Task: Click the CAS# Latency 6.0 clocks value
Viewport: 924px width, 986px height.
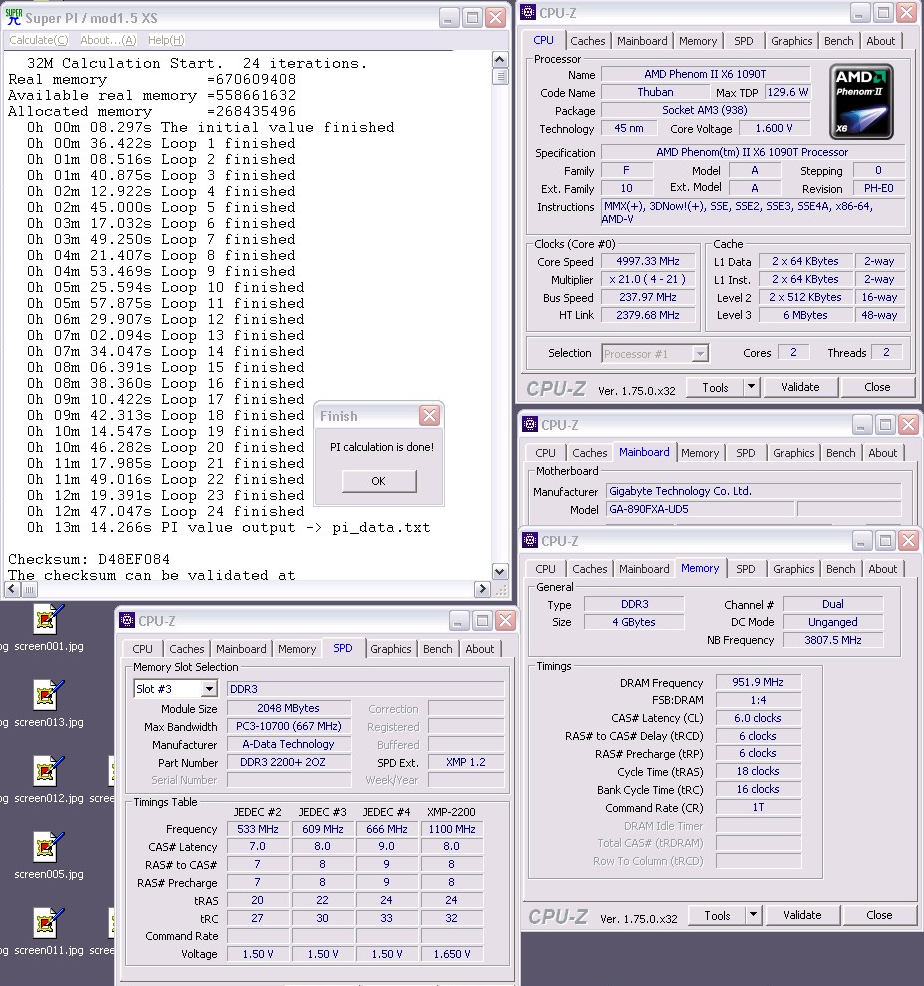Action: 758,718
